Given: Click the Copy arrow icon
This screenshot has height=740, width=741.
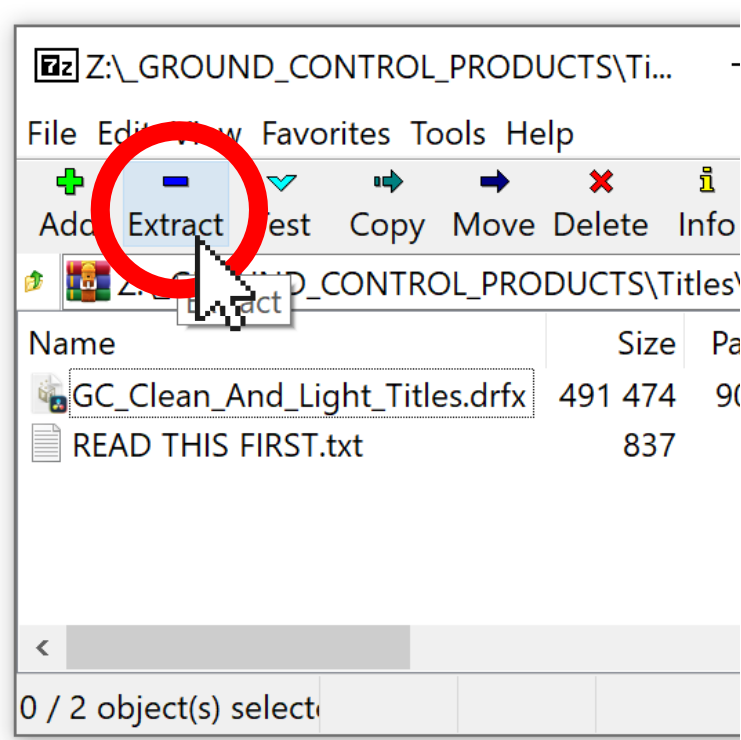Looking at the screenshot, I should pyautogui.click(x=387, y=182).
